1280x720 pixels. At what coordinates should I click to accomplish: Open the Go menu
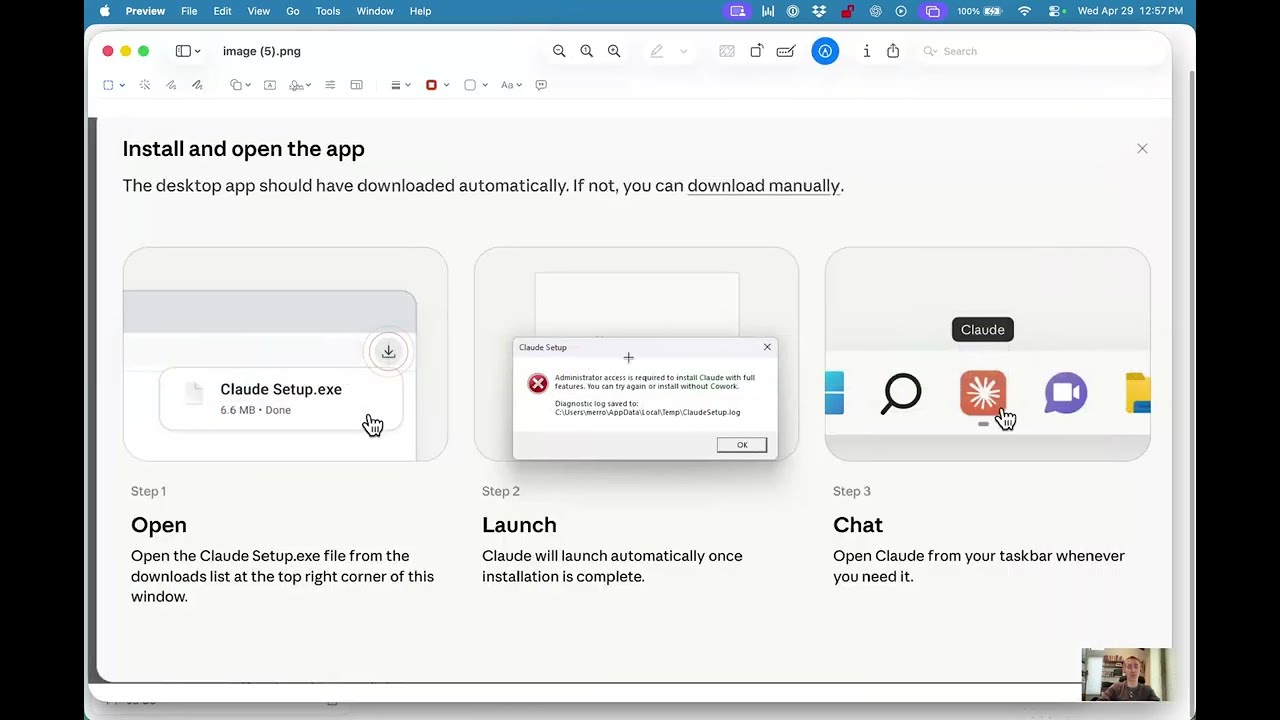(293, 11)
